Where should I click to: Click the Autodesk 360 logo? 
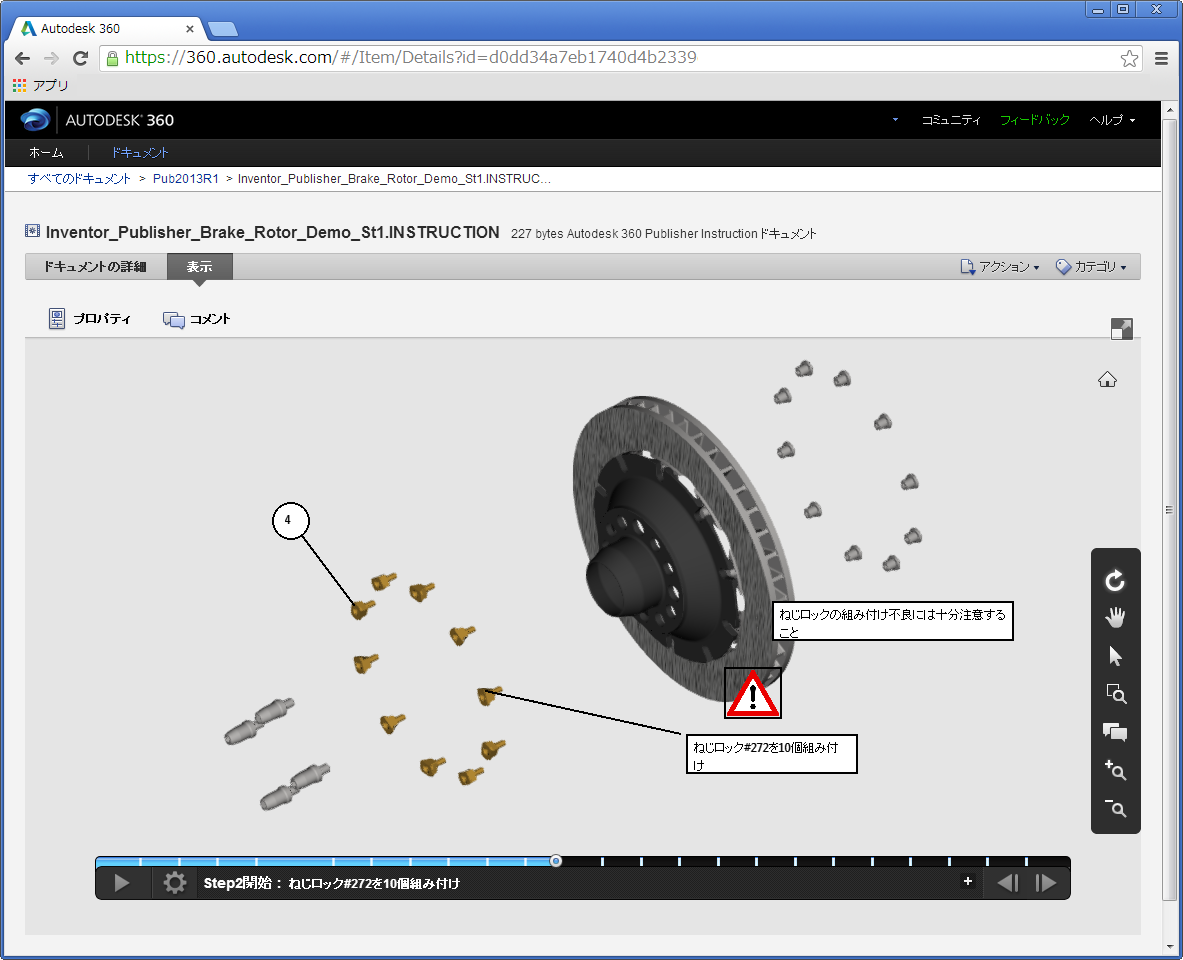(x=97, y=120)
